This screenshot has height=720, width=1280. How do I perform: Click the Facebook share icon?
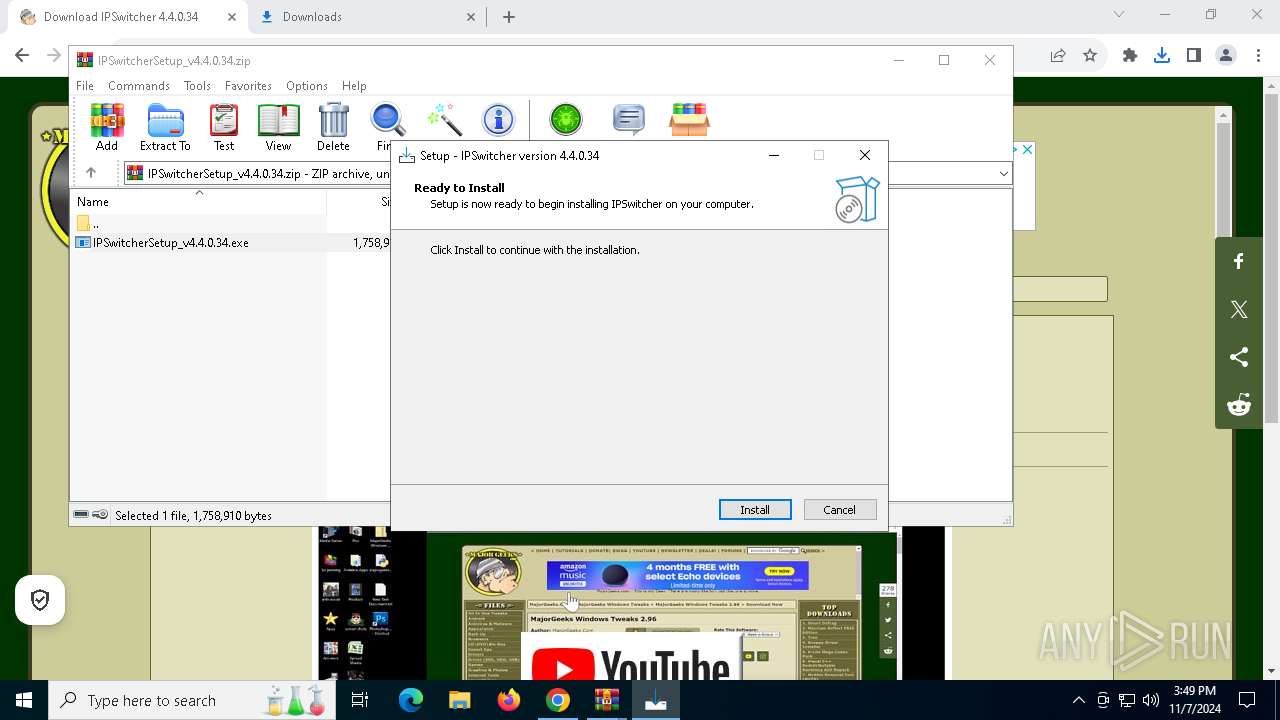tap(1239, 261)
